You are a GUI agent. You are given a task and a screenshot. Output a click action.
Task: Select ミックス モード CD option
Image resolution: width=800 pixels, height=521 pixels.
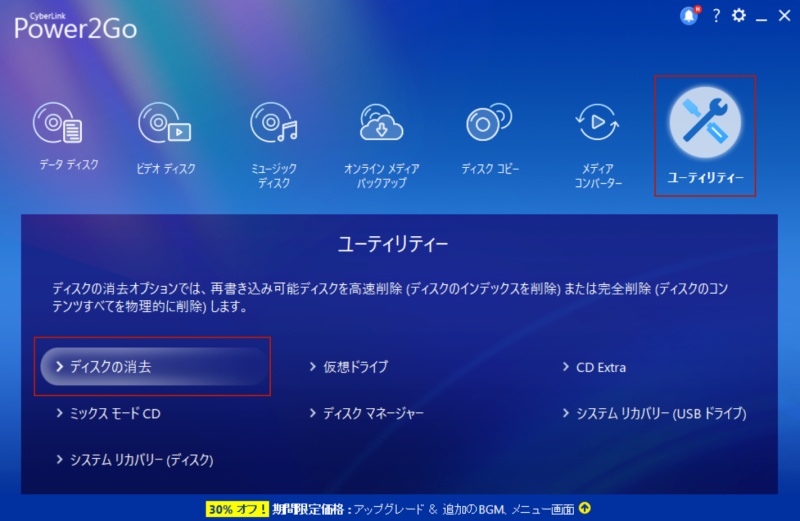(108, 413)
